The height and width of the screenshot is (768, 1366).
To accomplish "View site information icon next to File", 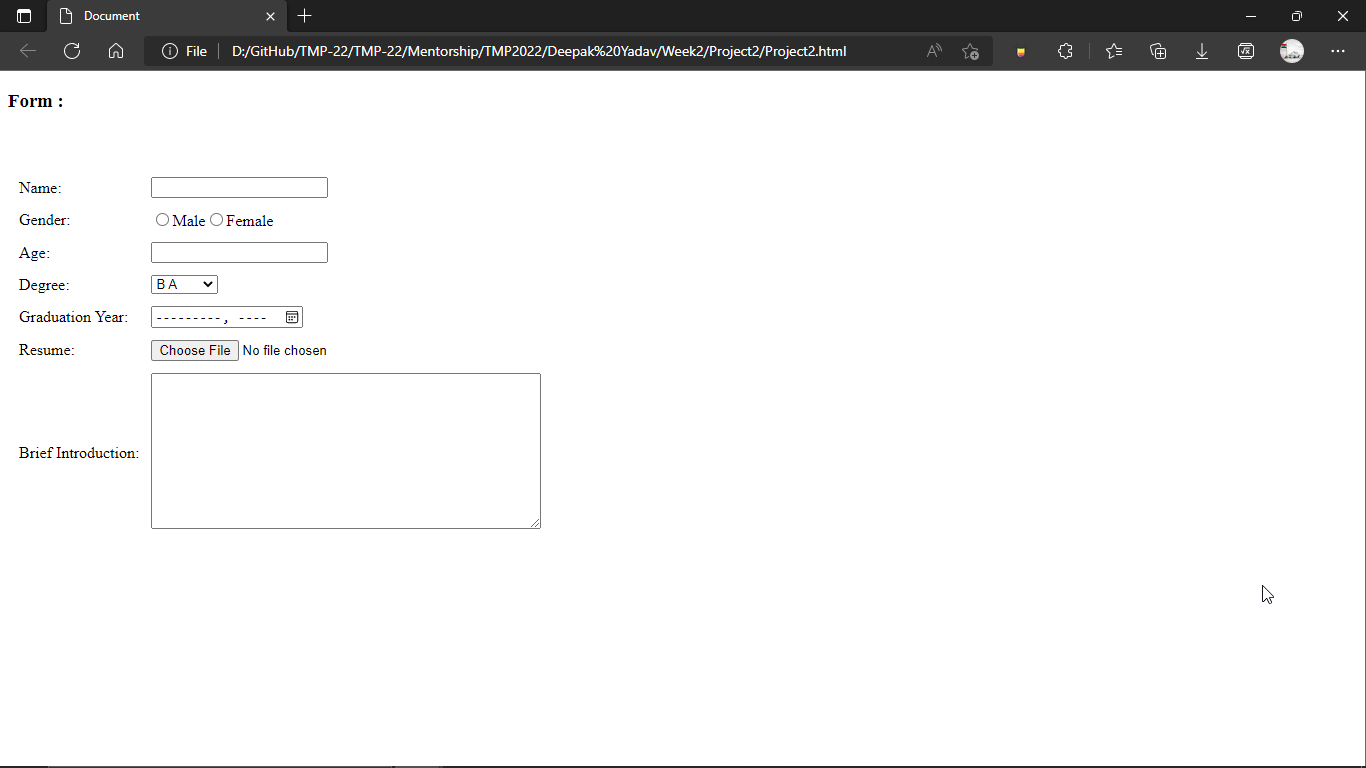I will 170,51.
